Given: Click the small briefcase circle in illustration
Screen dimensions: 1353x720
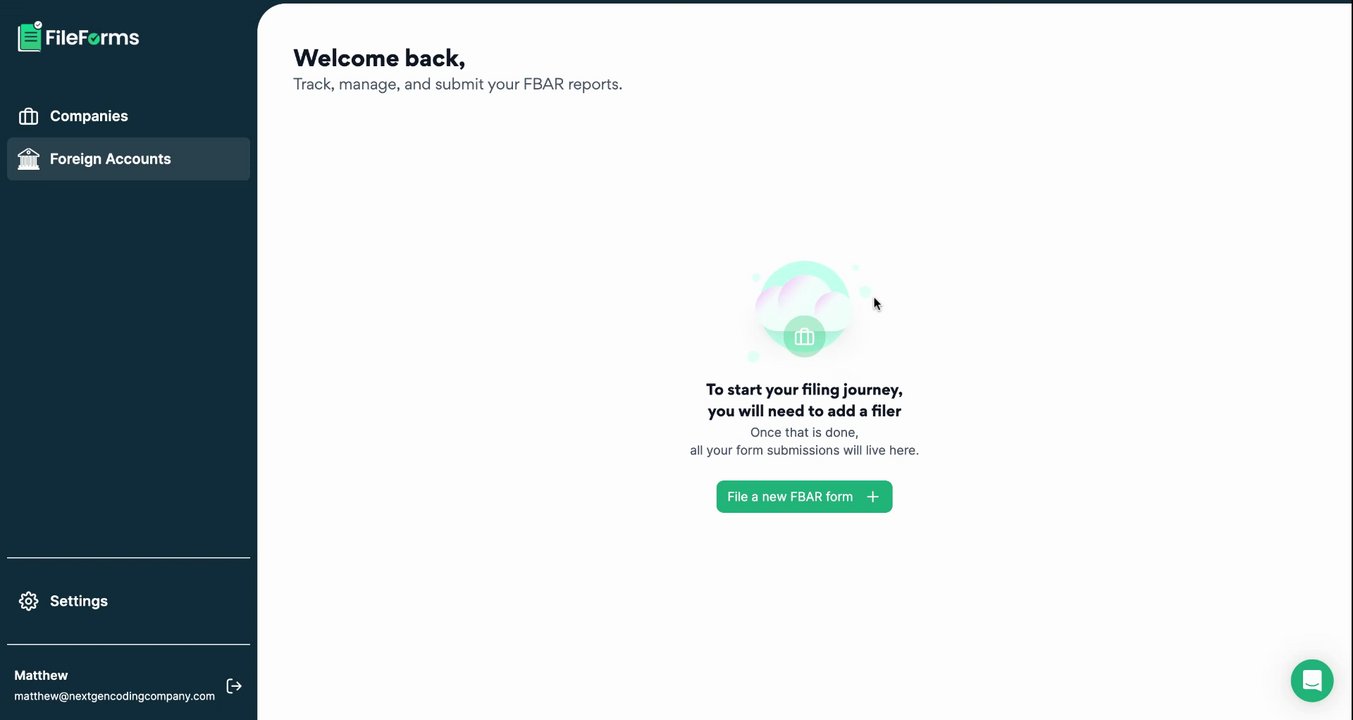Looking at the screenshot, I should pos(804,337).
